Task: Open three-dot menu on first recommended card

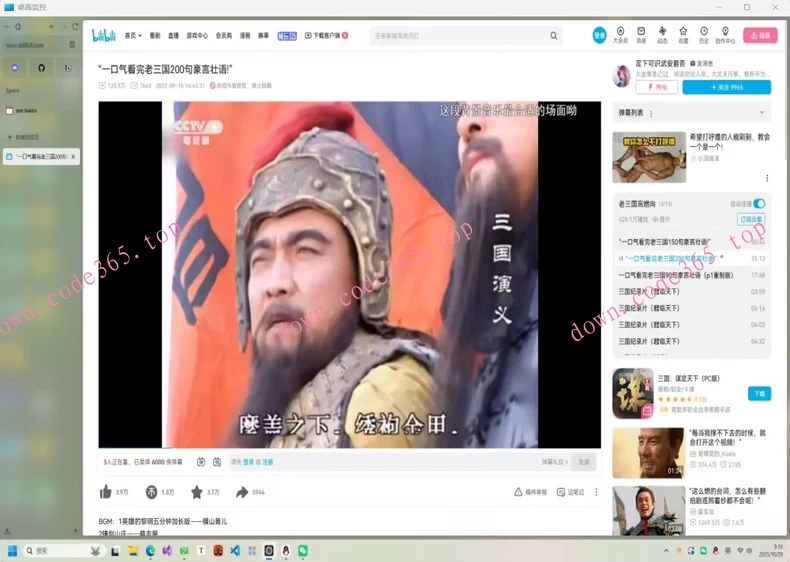Action: 767,178
